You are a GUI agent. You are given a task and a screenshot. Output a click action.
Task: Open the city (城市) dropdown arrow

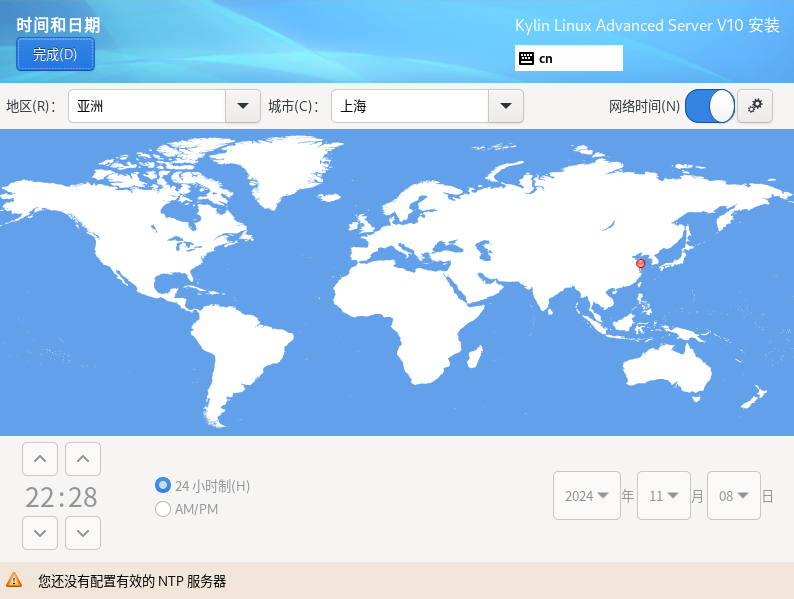[x=505, y=106]
